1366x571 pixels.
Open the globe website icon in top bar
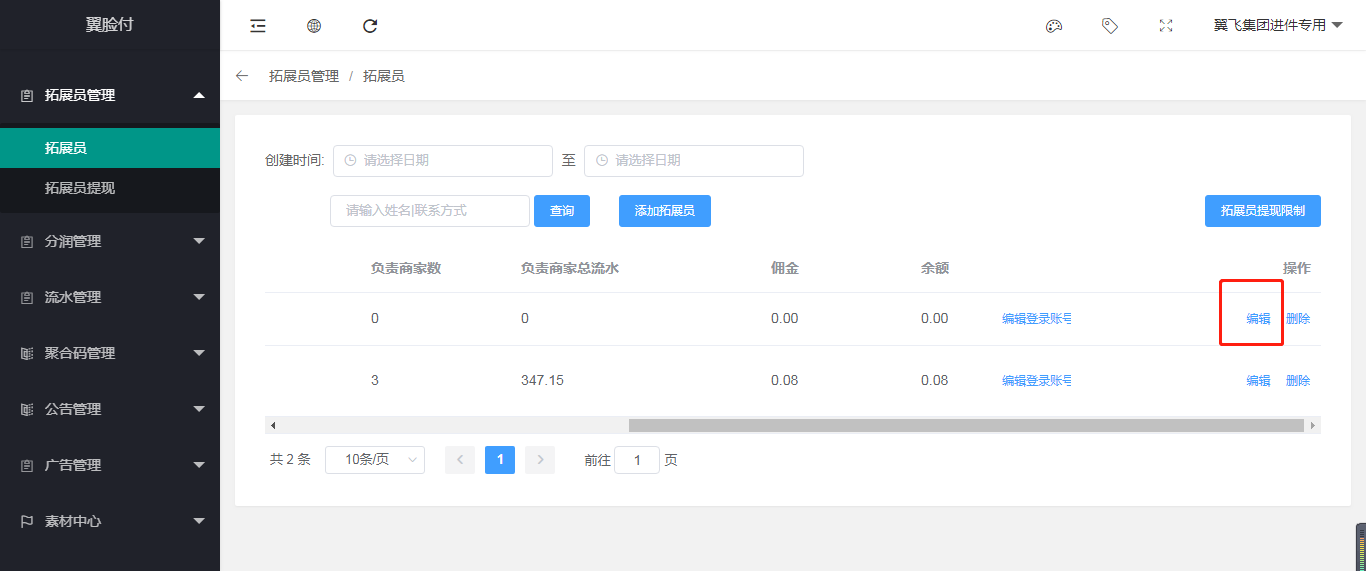(314, 26)
